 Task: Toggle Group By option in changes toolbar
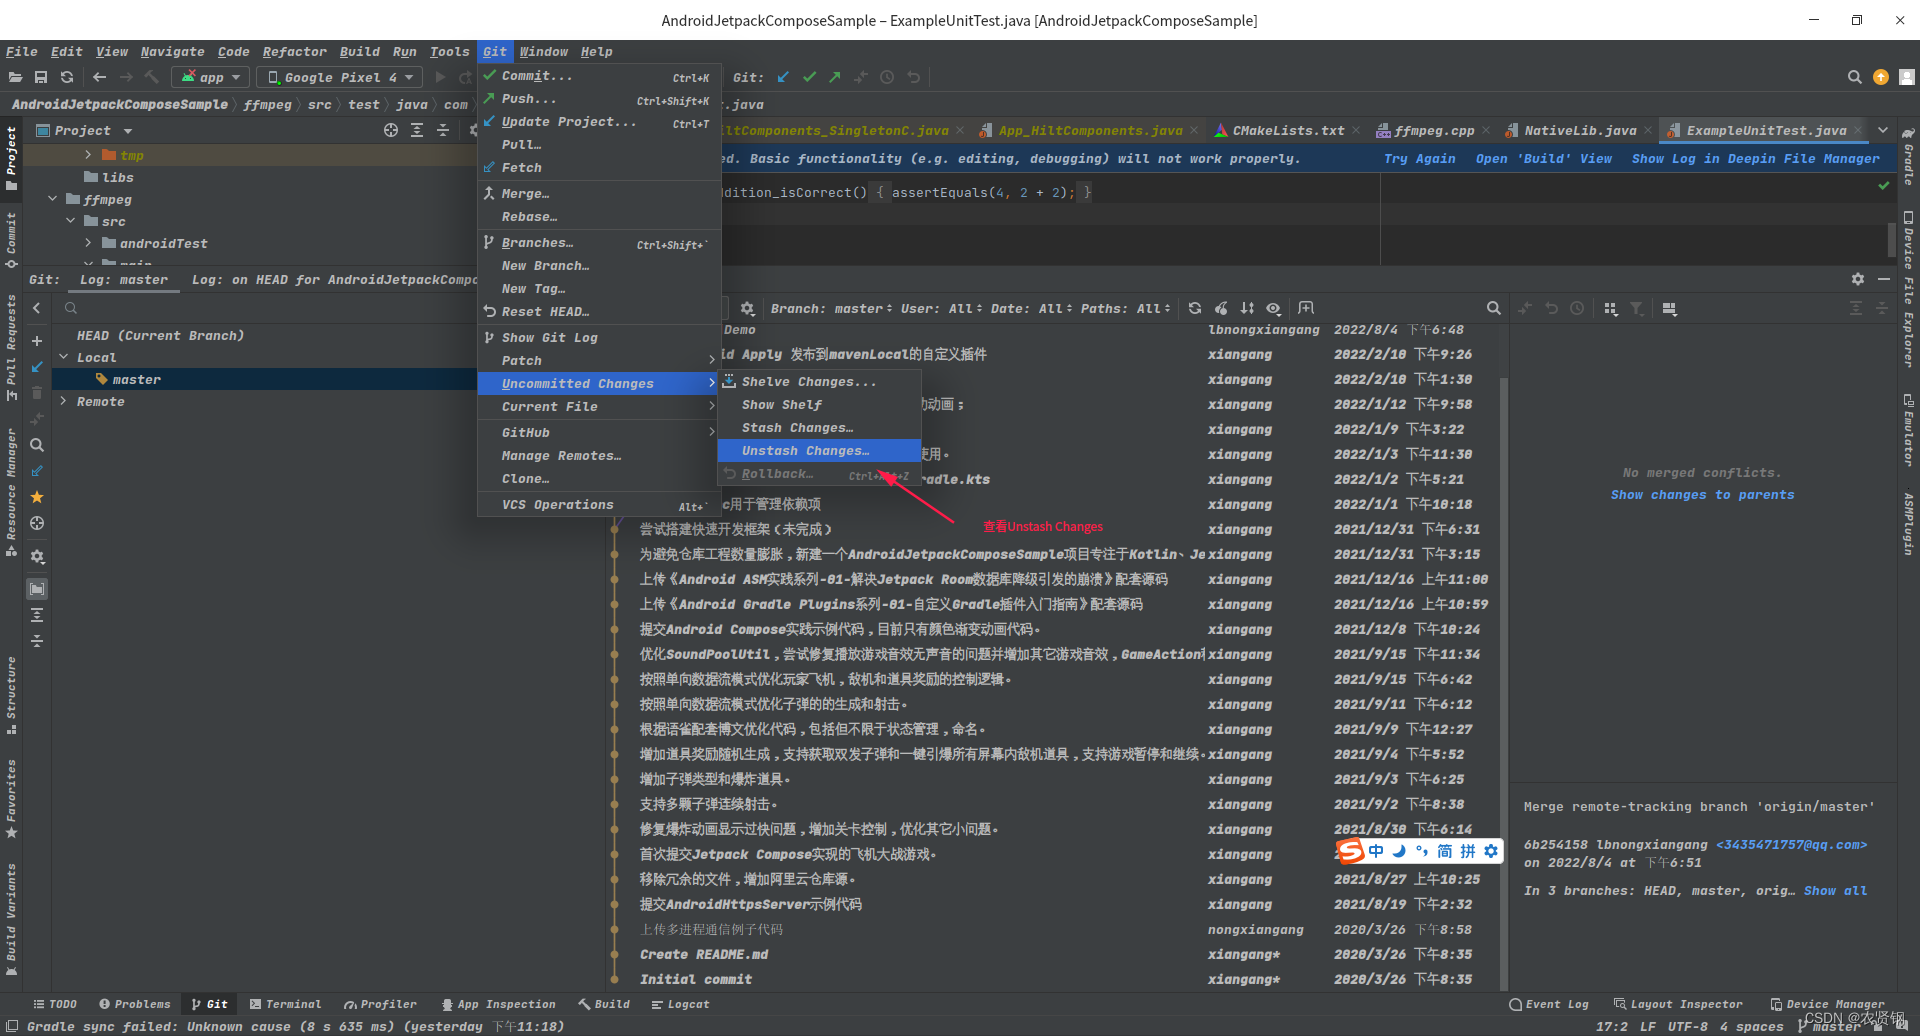coord(1610,308)
